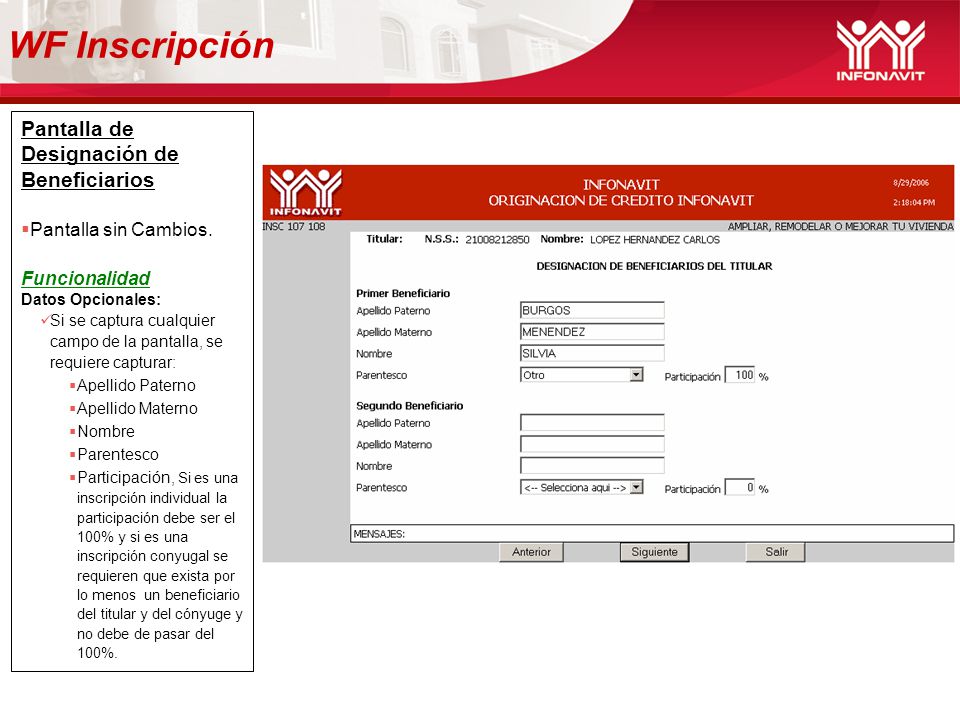
Task: Click the name LOPEZ HERNANDEZ CARLOS
Action: click(654, 239)
